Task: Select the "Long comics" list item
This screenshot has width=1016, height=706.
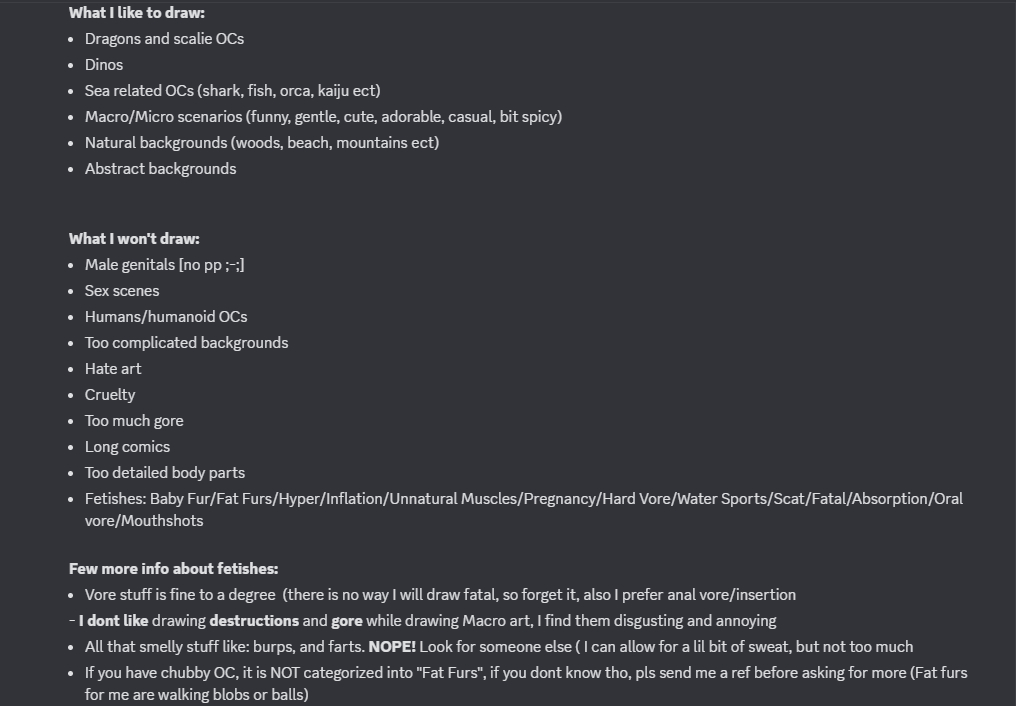Action: (x=127, y=447)
